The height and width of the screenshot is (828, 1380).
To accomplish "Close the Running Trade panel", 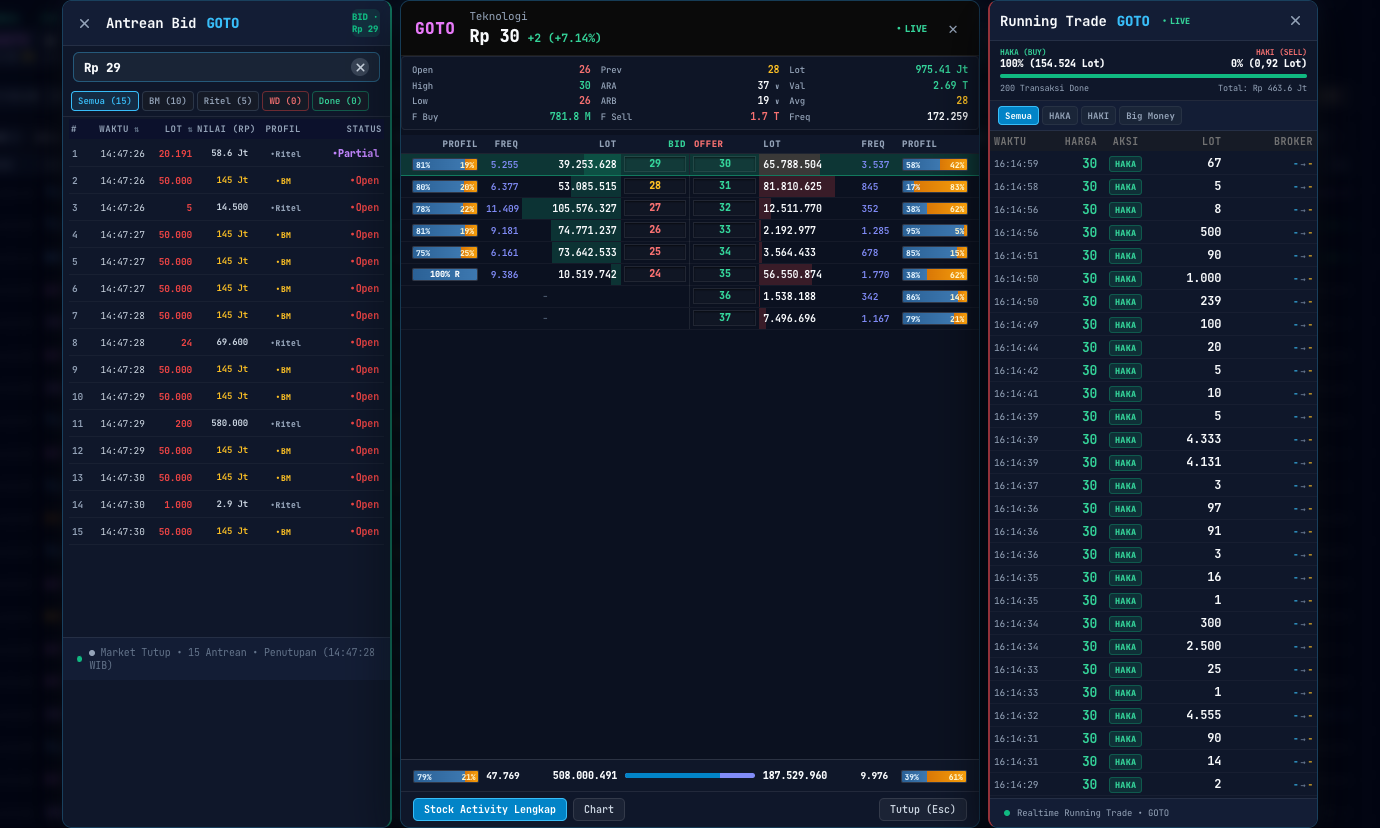I will click(1295, 21).
